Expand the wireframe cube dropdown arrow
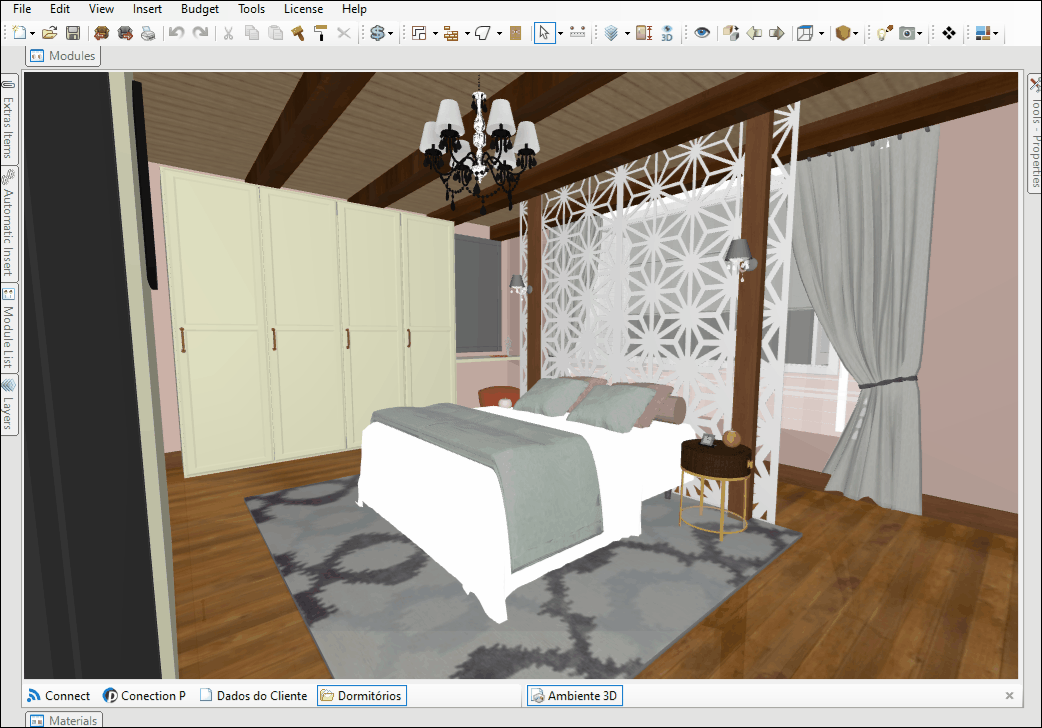1042x728 pixels. 821,33
